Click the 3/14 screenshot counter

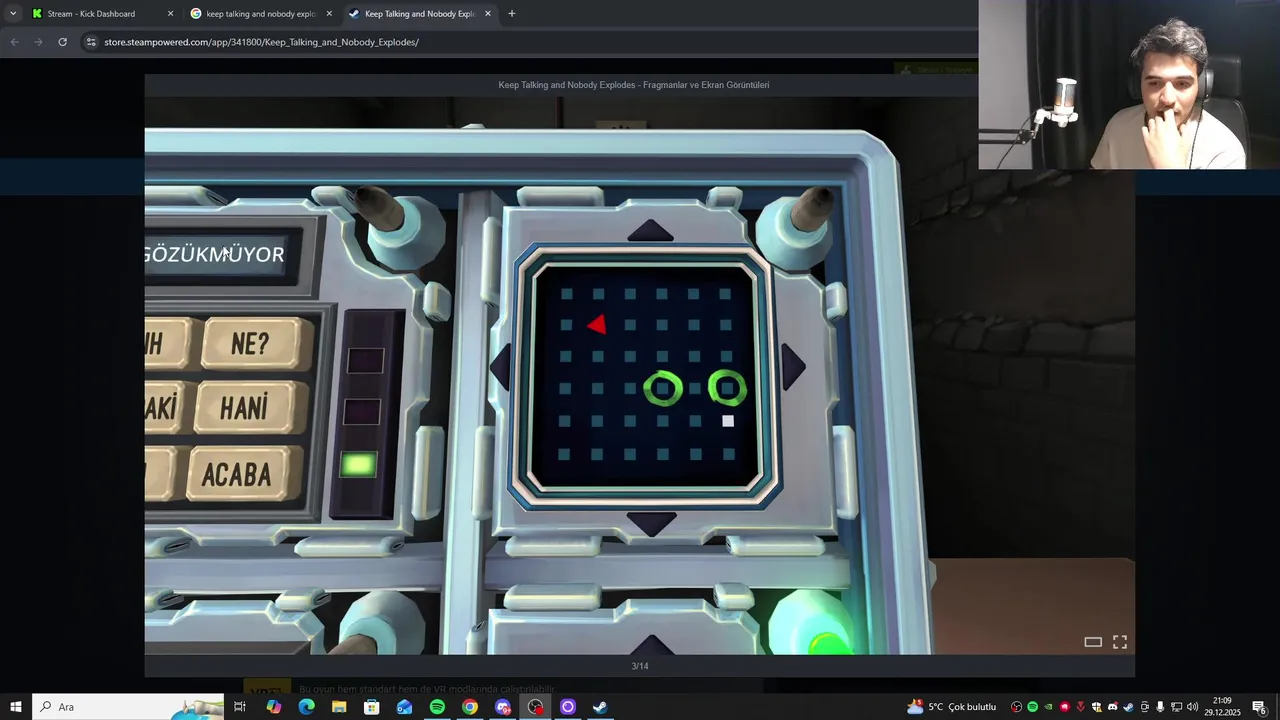click(640, 666)
